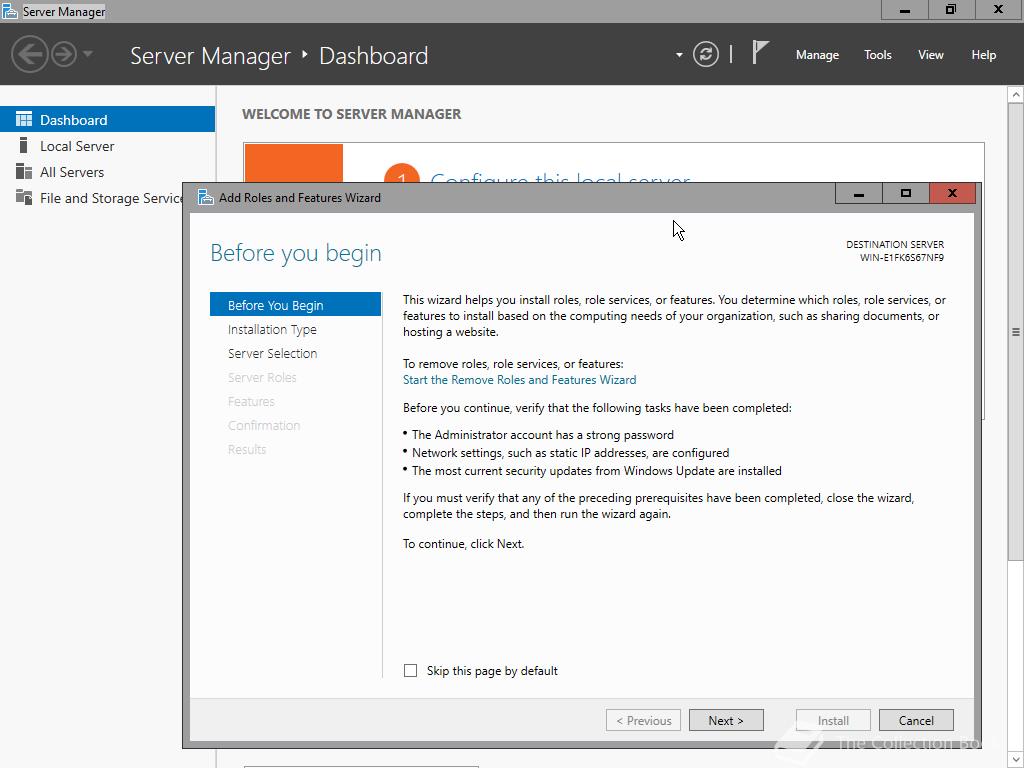Click the Add Roles and Features Wizard title icon
The height and width of the screenshot is (768, 1024).
(x=206, y=197)
